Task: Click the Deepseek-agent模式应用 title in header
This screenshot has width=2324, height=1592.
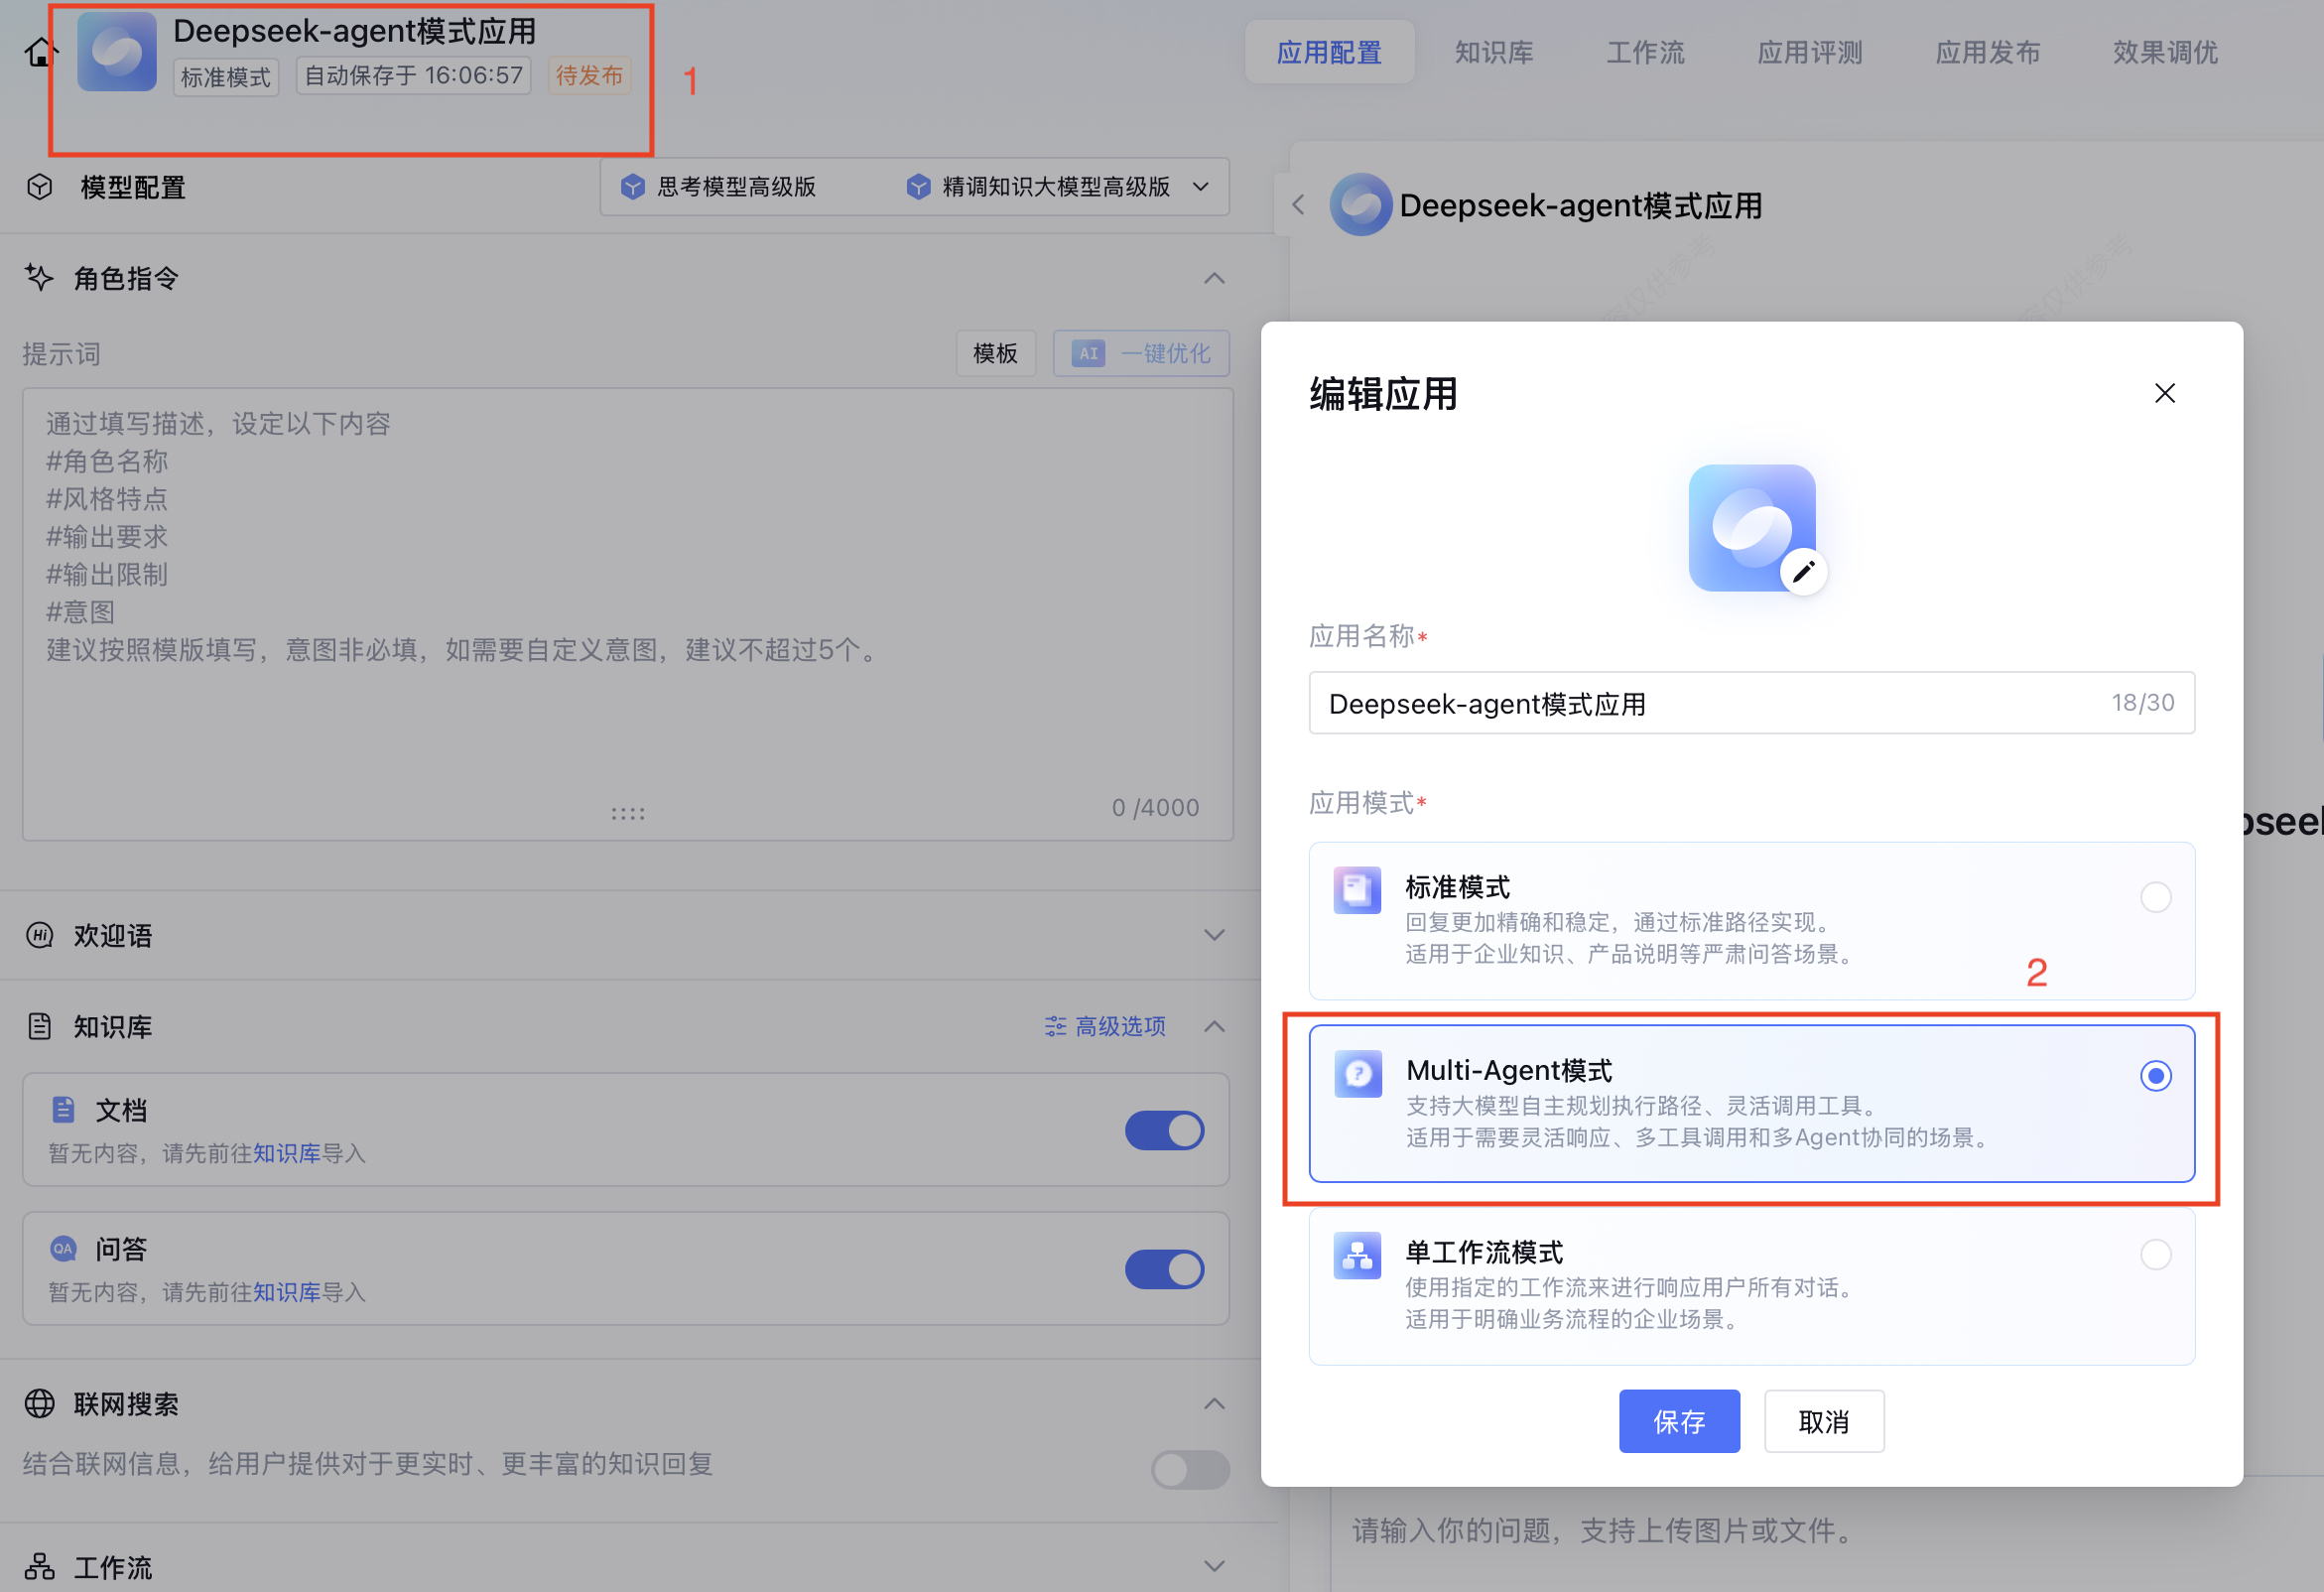Action: click(354, 30)
